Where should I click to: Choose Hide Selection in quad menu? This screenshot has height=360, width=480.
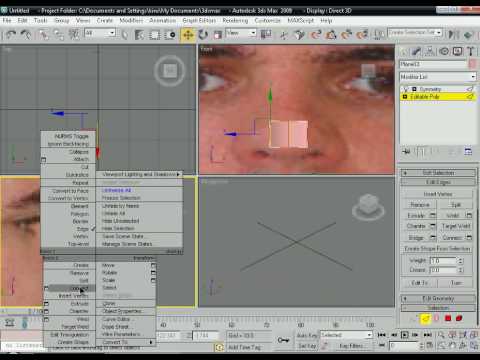pyautogui.click(x=118, y=229)
